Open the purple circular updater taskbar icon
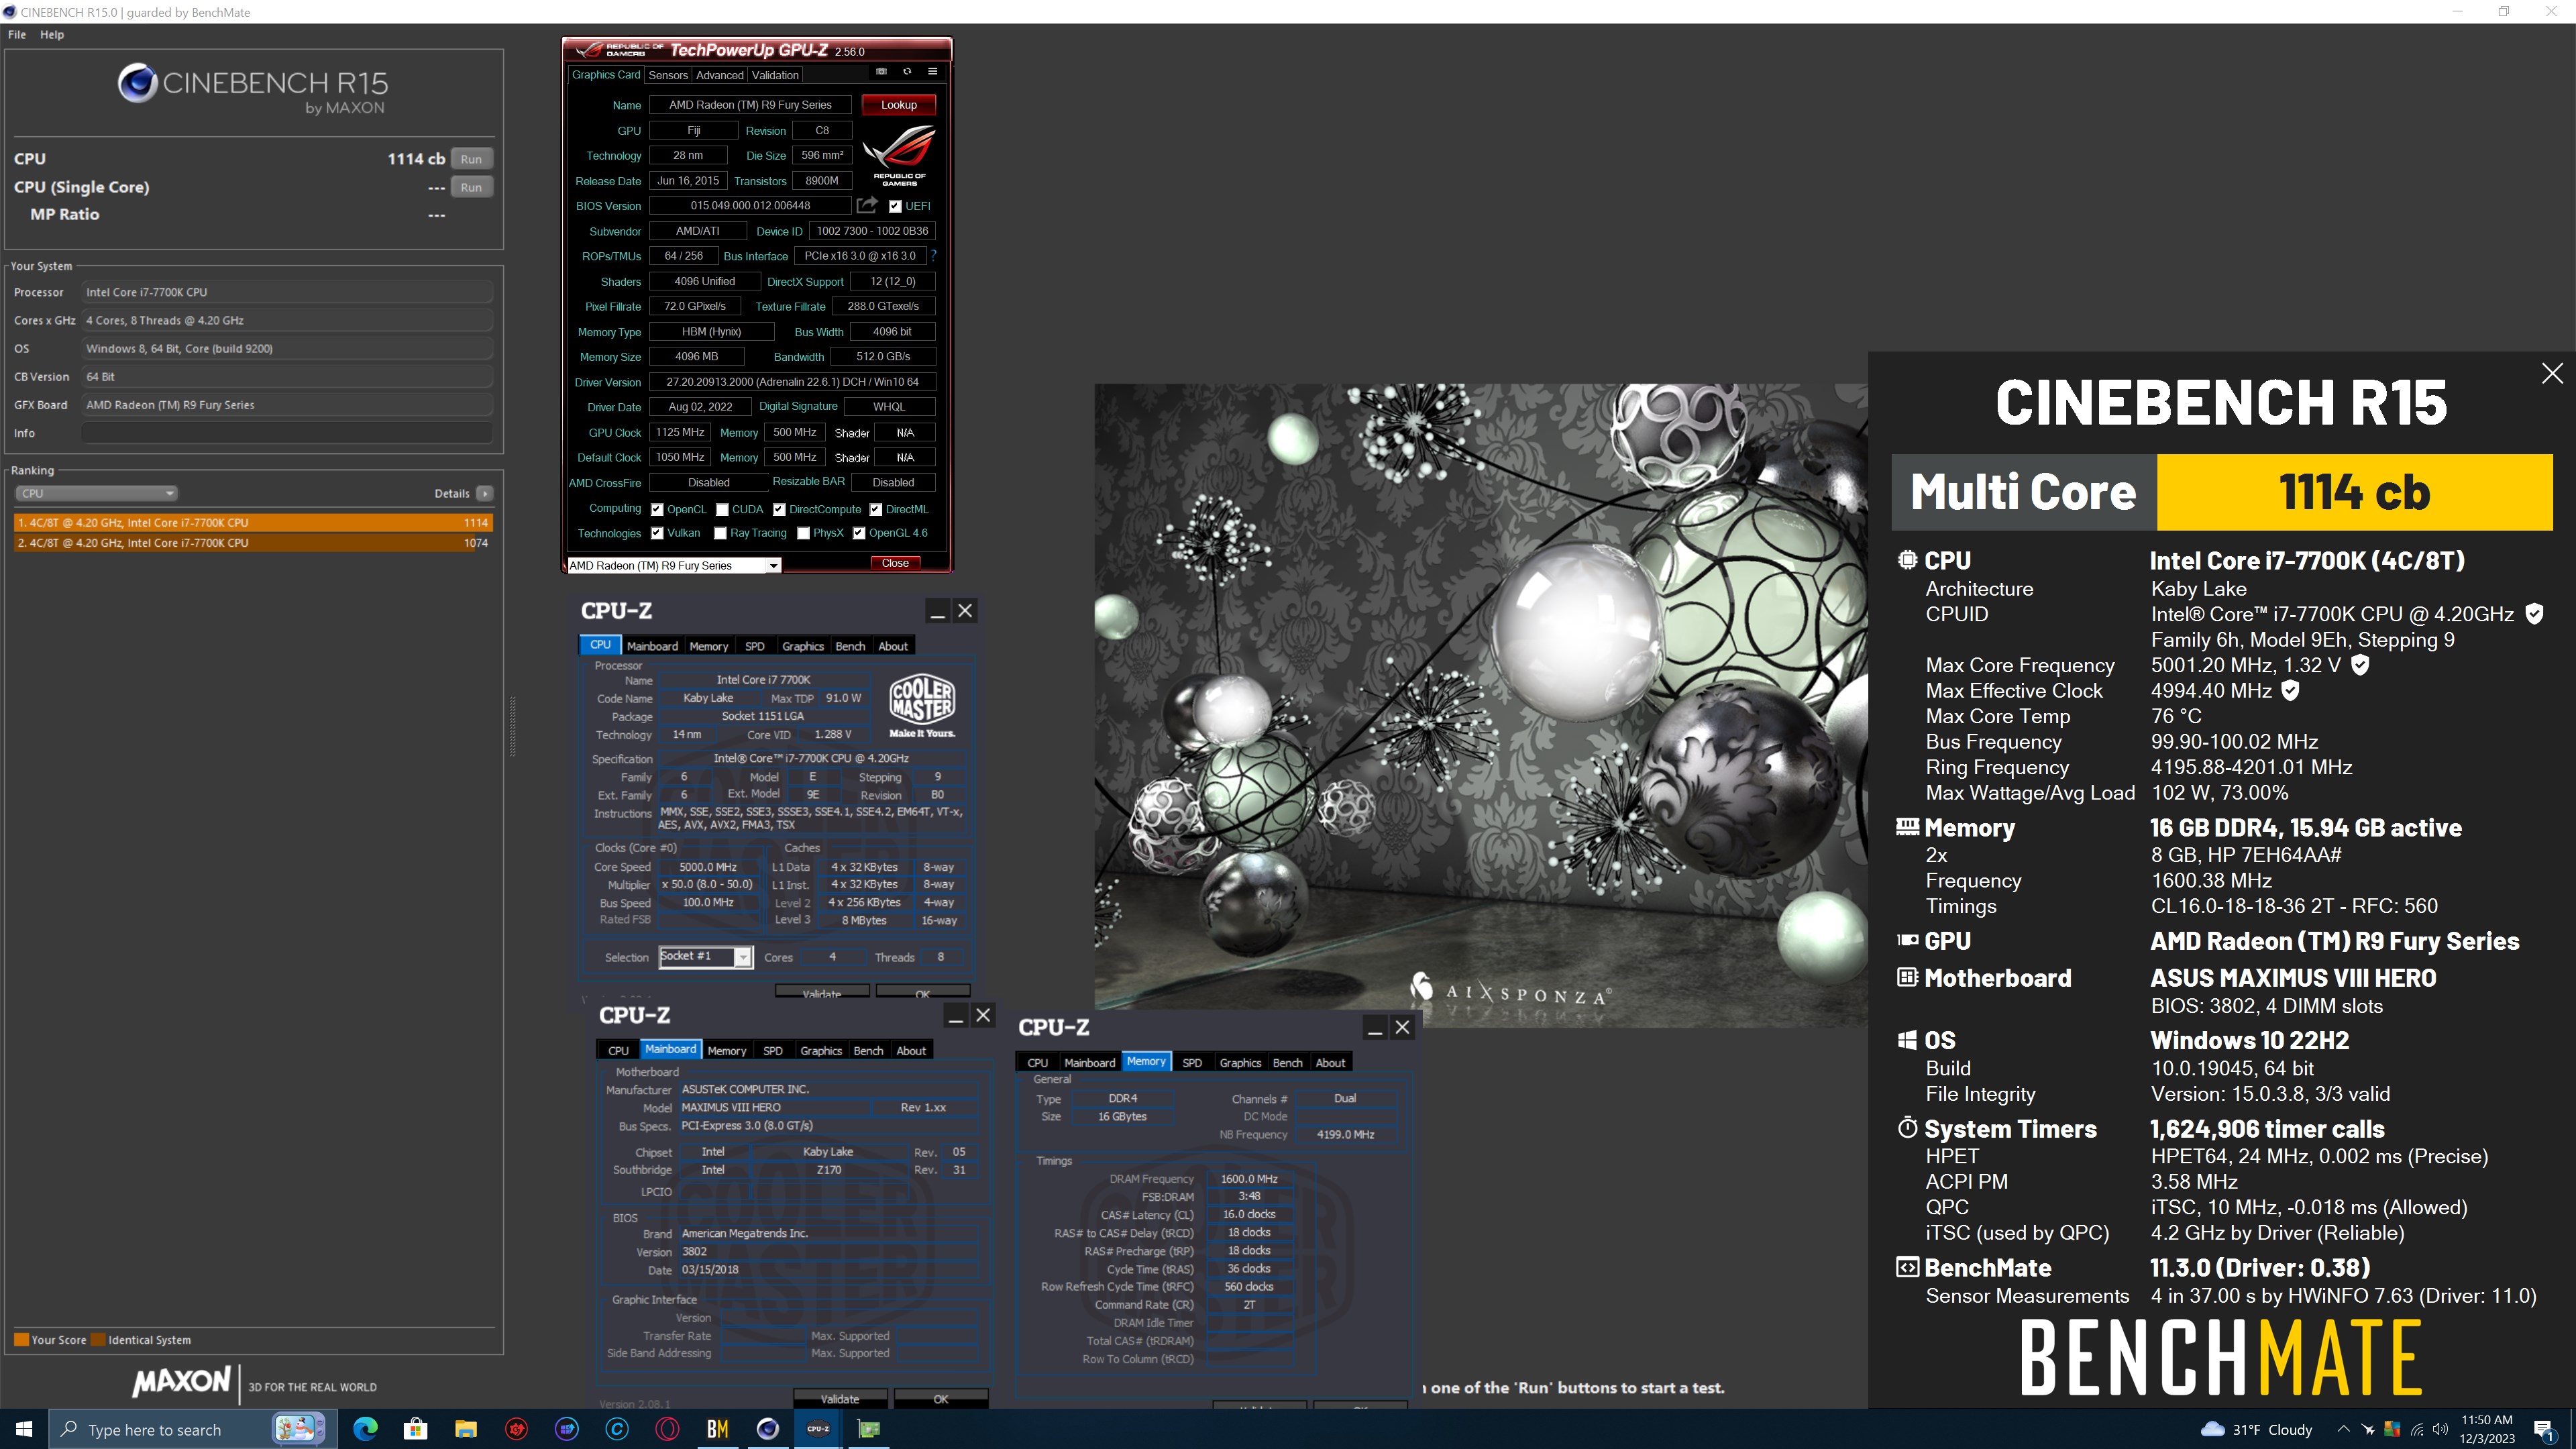Screen dimensions: 2576x1449 coord(567,1429)
